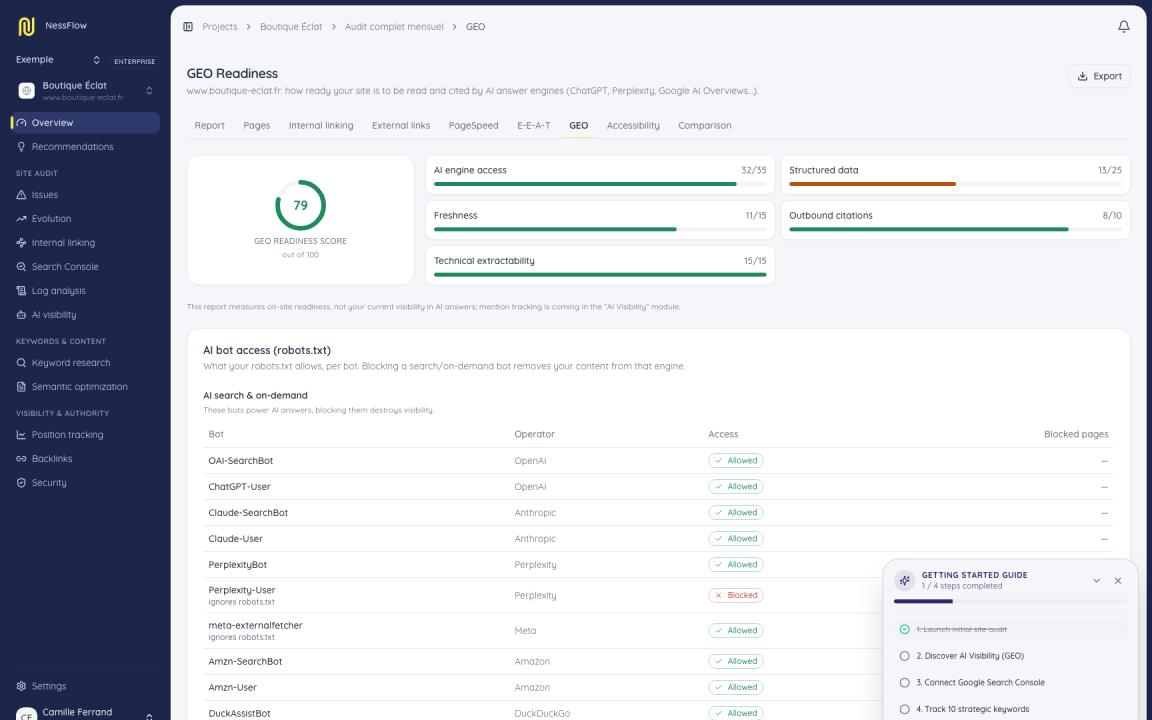Viewport: 1152px width, 720px height.
Task: Check step 3 Connect Google Search Console
Action: click(x=904, y=683)
